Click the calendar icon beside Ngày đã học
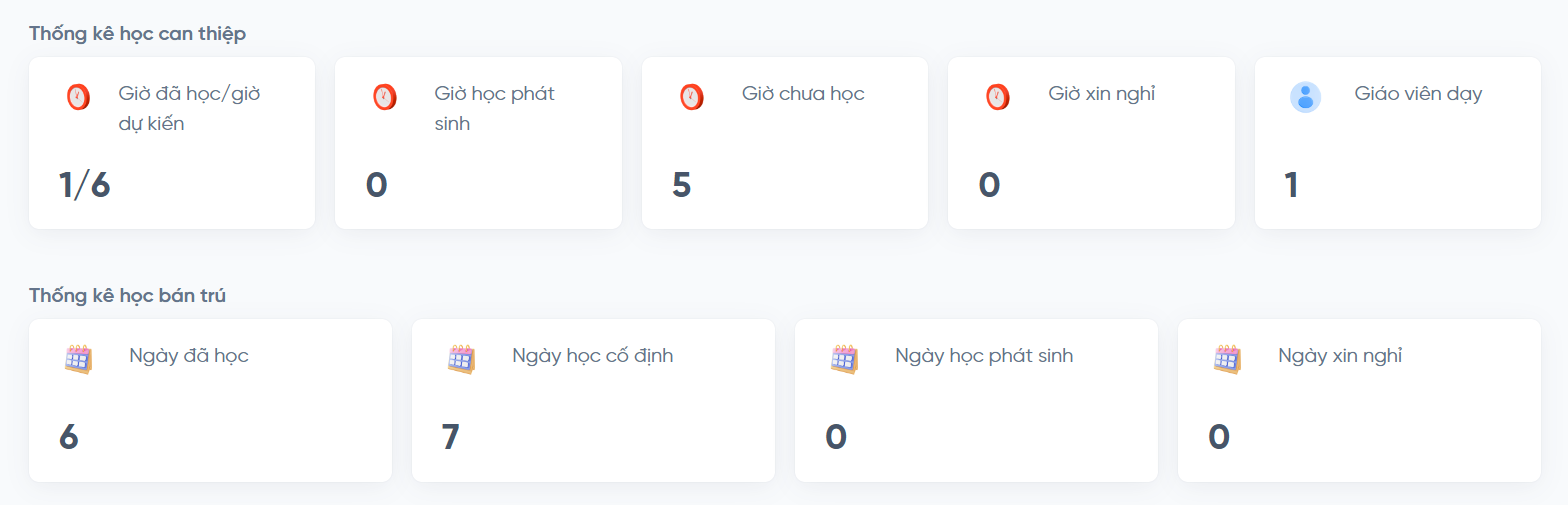The image size is (1568, 505). [x=79, y=359]
